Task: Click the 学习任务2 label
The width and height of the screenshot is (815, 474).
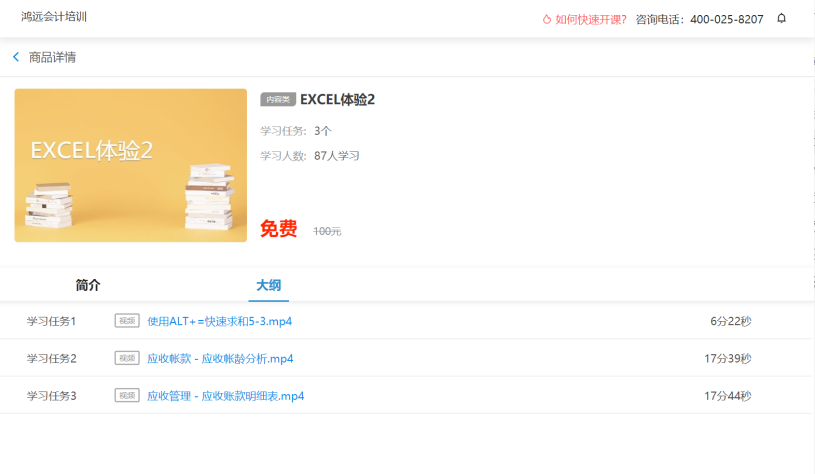Action: (51, 359)
